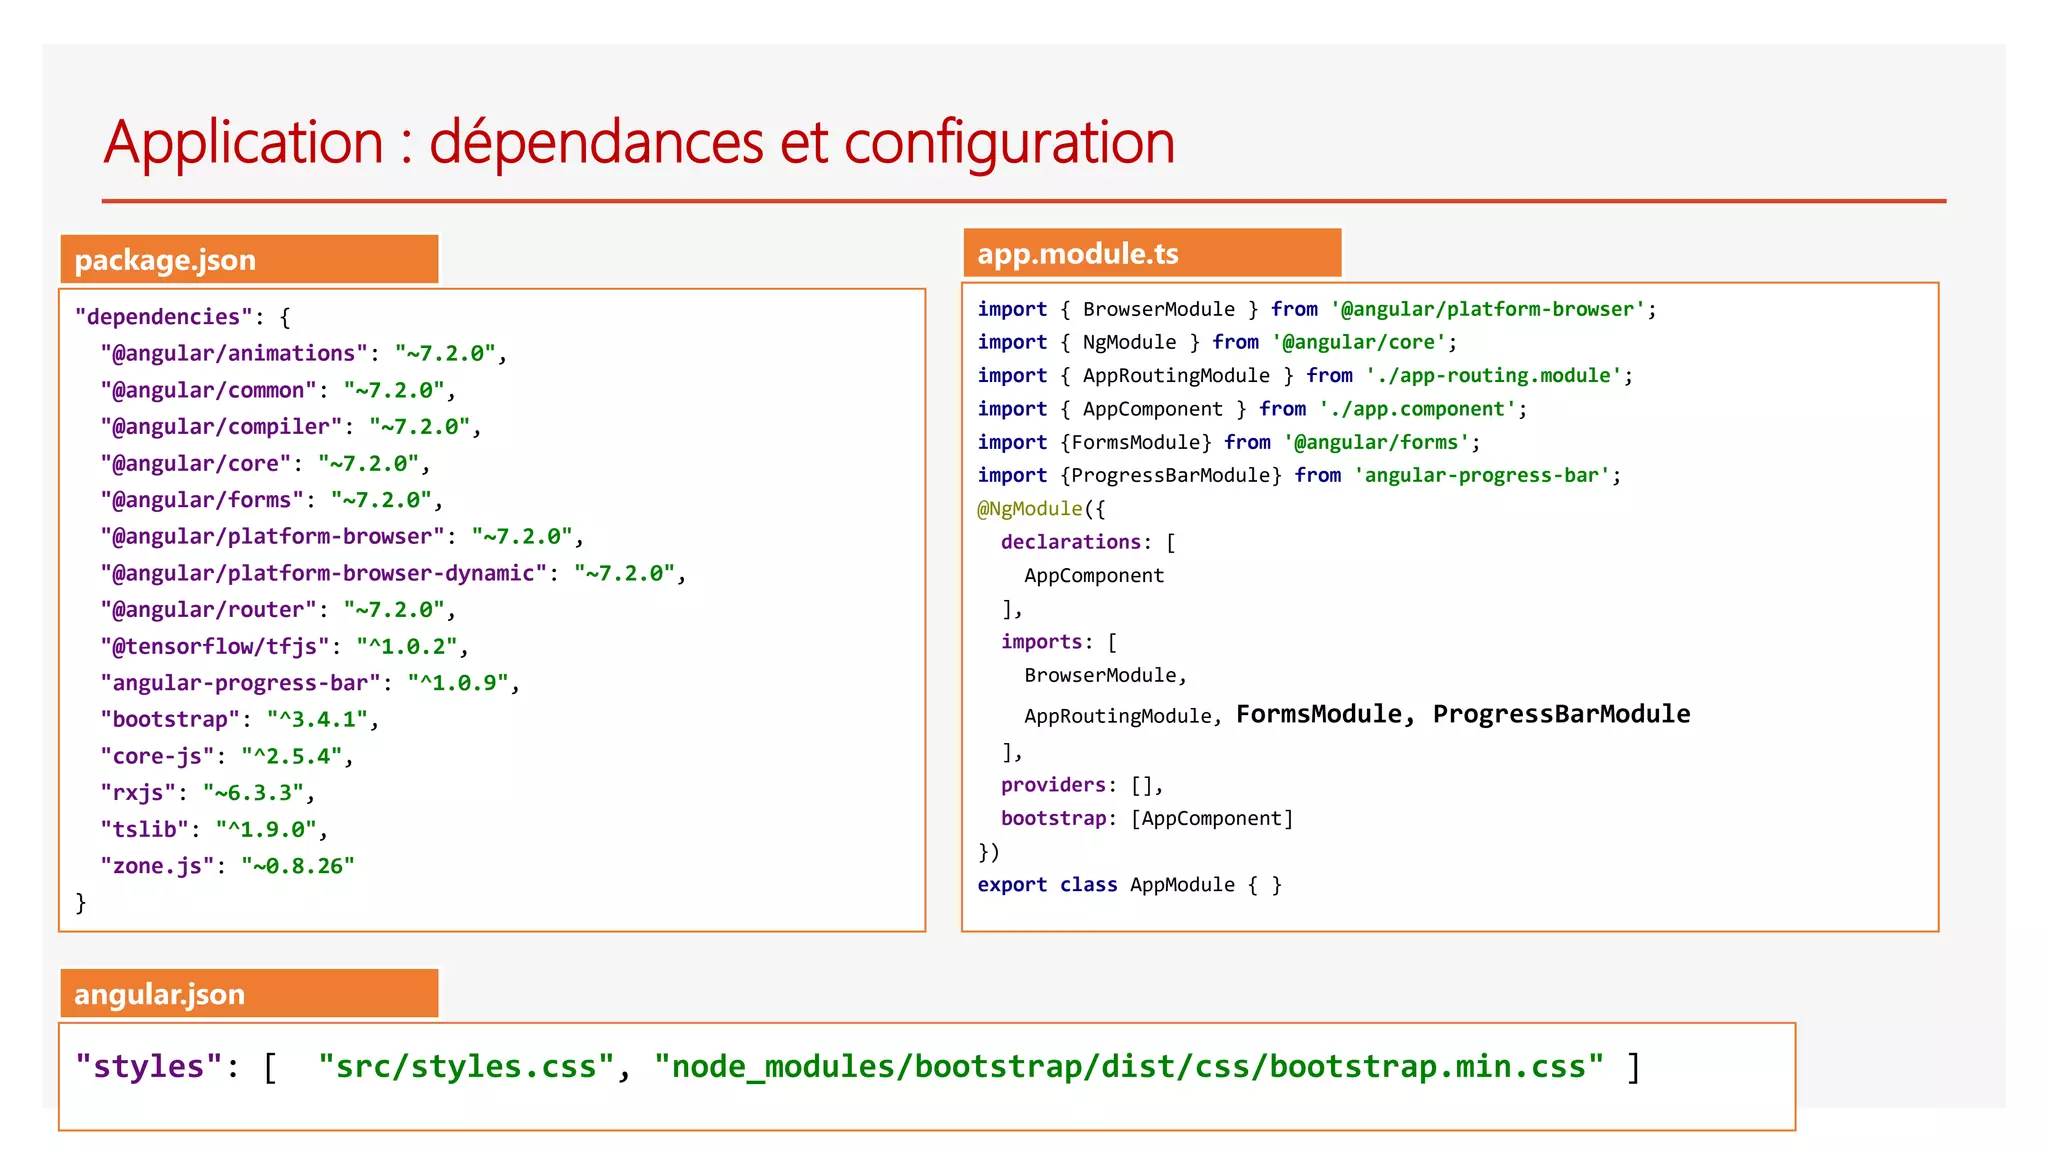This screenshot has height=1152, width=2048.
Task: Click the "angular-progress-bar": "^1.0.9" line
Action: (x=310, y=683)
